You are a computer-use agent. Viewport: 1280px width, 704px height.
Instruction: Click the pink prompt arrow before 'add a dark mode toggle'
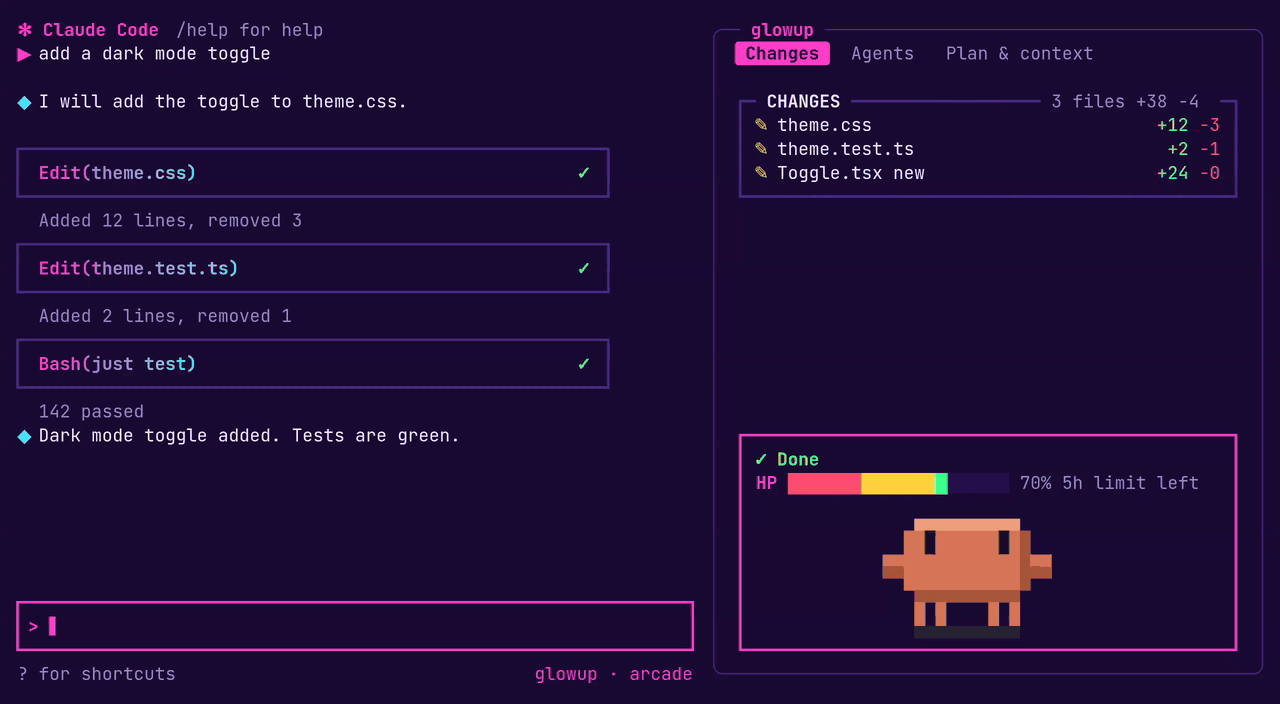point(25,54)
